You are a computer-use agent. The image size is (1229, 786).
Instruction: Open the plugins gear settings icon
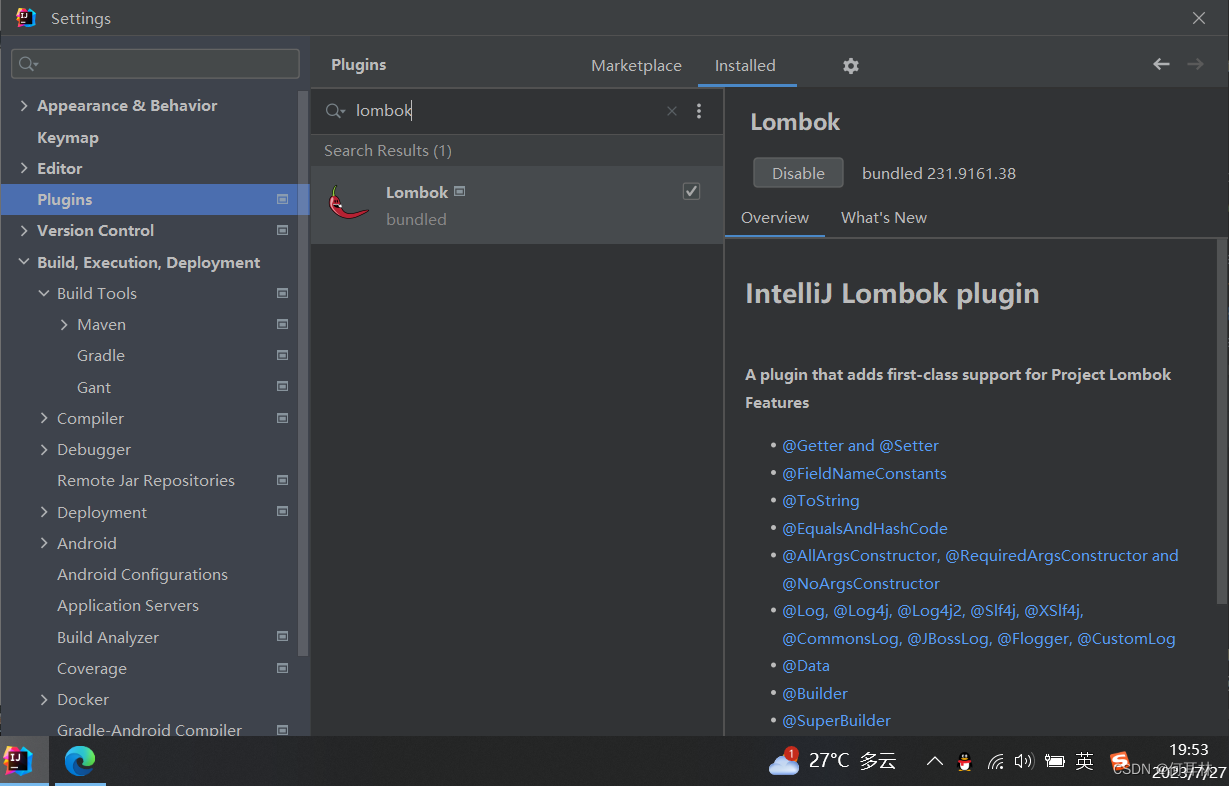coord(851,66)
